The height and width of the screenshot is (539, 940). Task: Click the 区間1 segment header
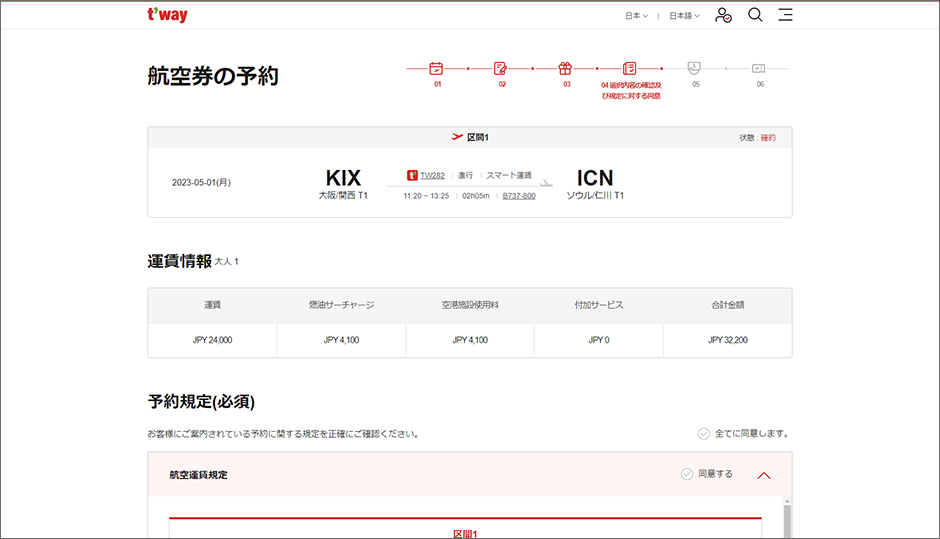[x=470, y=137]
